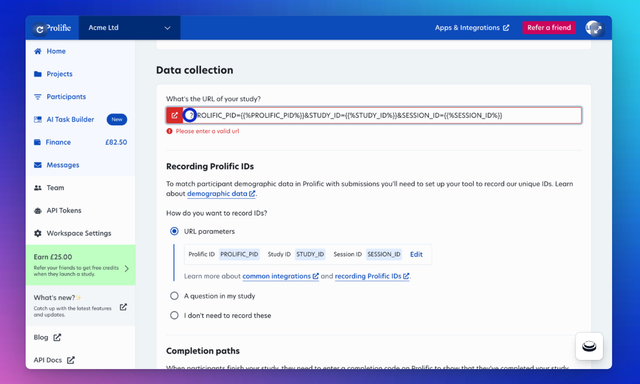The image size is (640, 384).
Task: Open Apps & Integrations link
Action: [472, 28]
